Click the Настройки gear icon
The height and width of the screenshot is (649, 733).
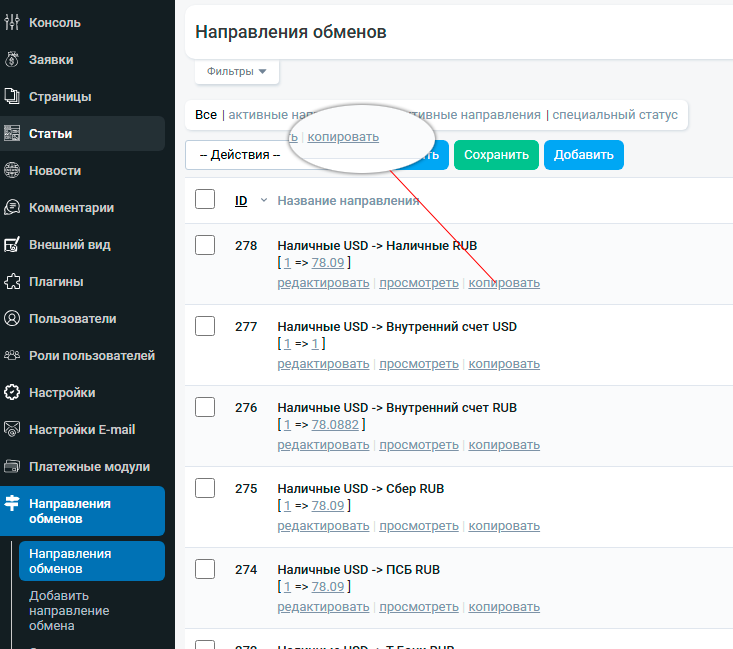(12, 392)
